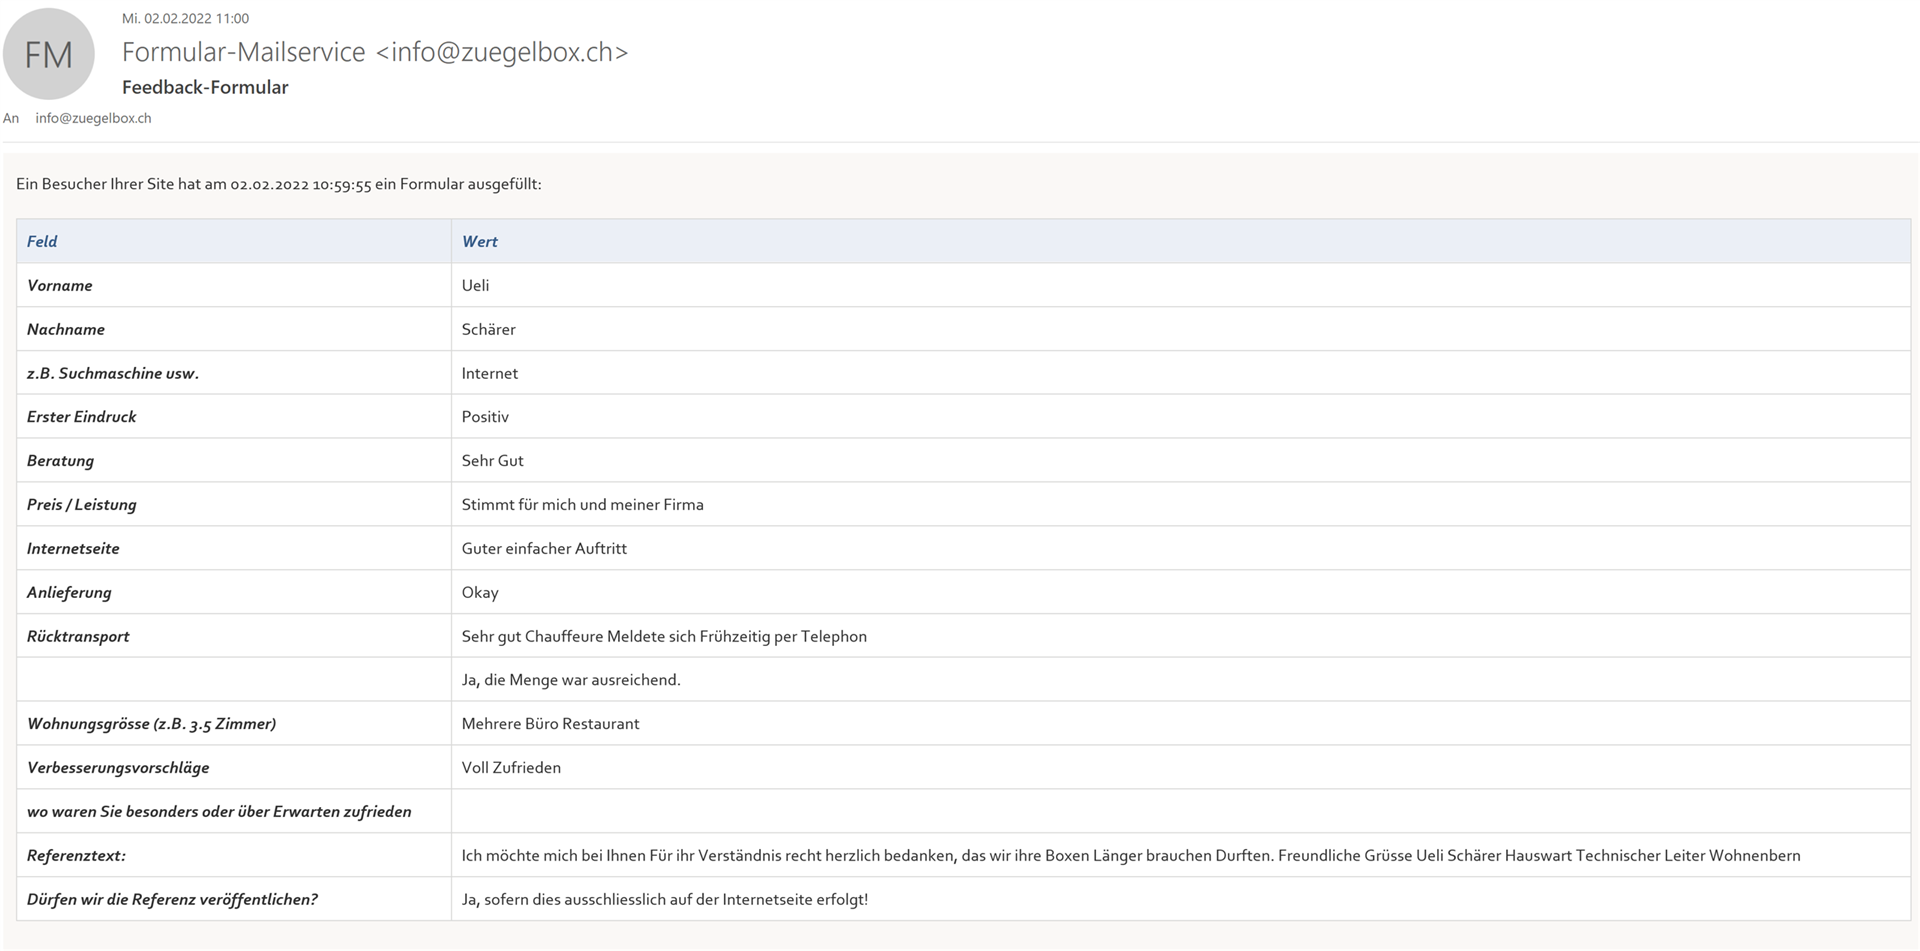Screen dimensions: 1920x951
Task: Click the 'Erster Eindruck' label
Action: click(x=82, y=417)
